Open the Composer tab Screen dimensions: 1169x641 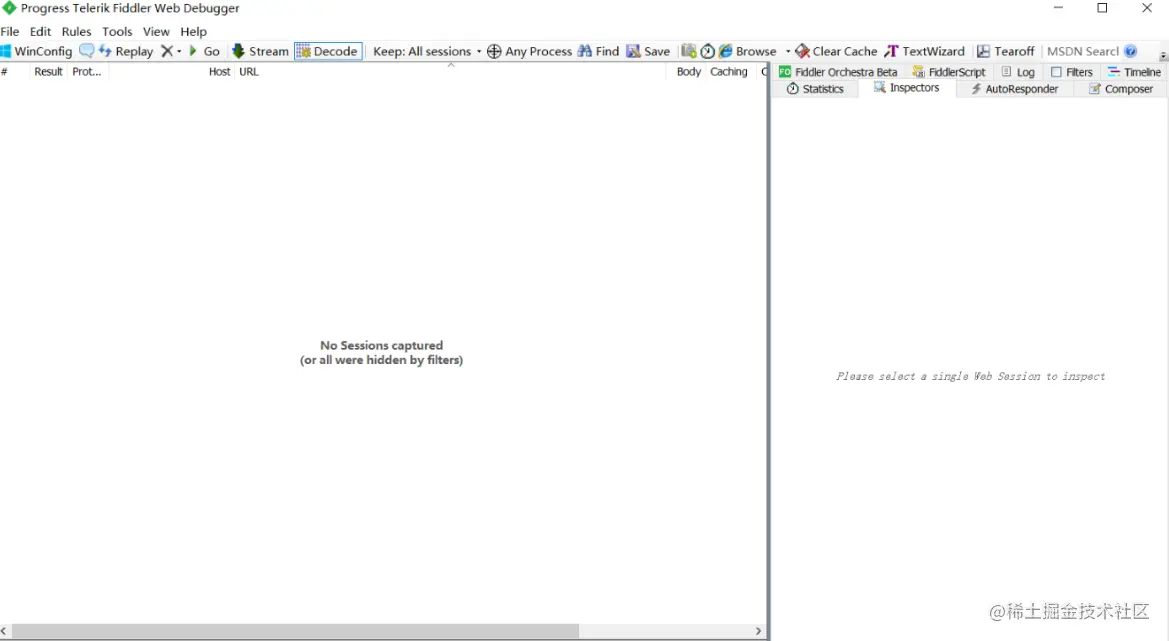click(1121, 89)
